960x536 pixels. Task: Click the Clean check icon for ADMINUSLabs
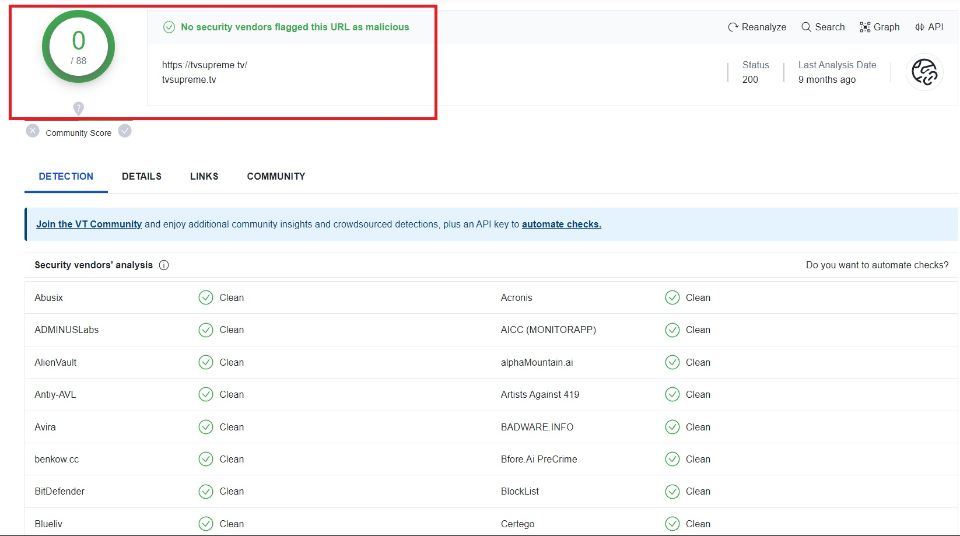[206, 330]
